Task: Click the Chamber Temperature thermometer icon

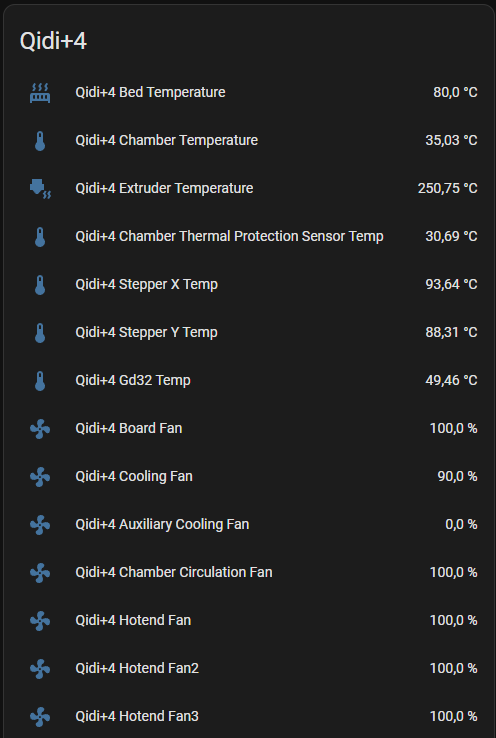Action: click(40, 141)
